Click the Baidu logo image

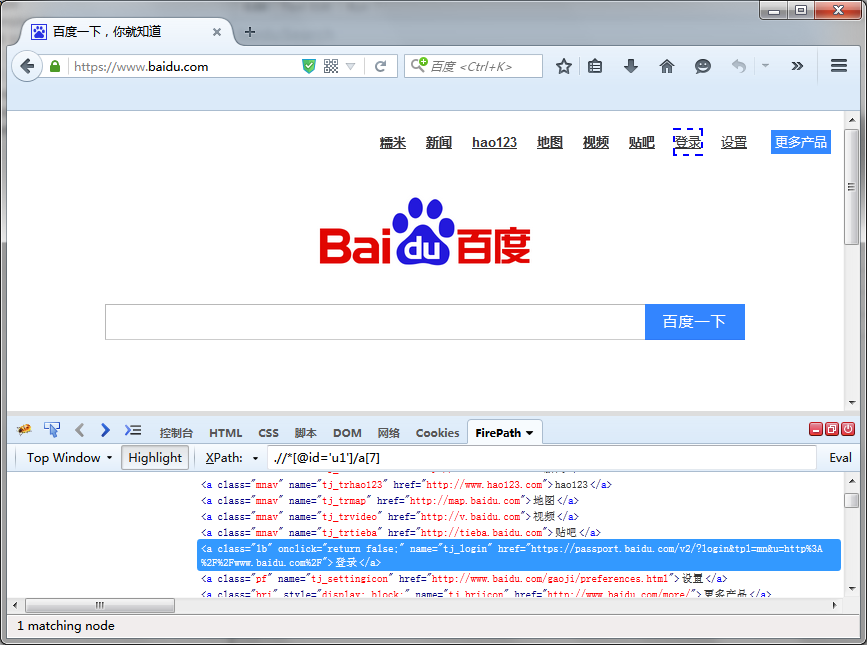[x=425, y=232]
